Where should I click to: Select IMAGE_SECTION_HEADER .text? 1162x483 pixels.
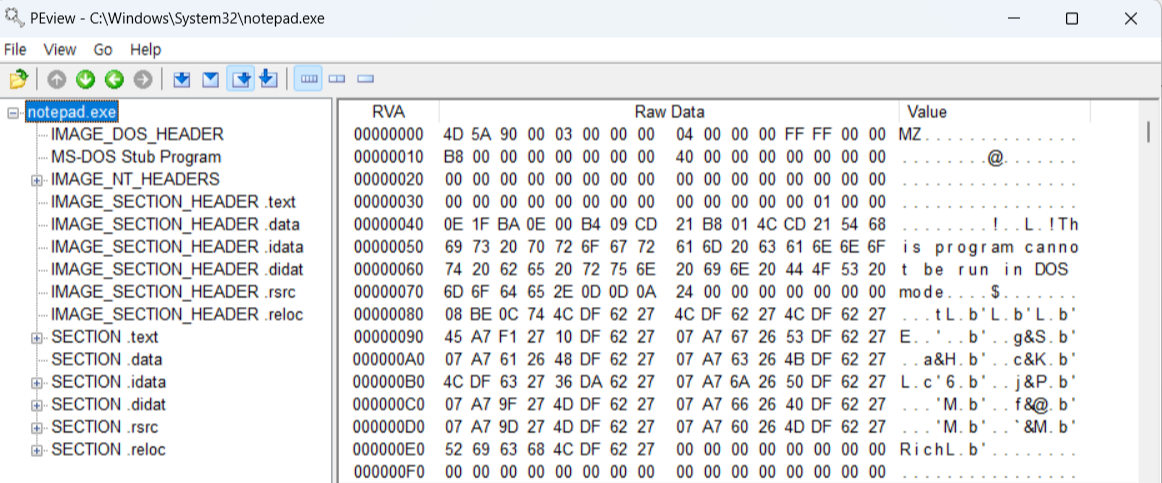173,201
